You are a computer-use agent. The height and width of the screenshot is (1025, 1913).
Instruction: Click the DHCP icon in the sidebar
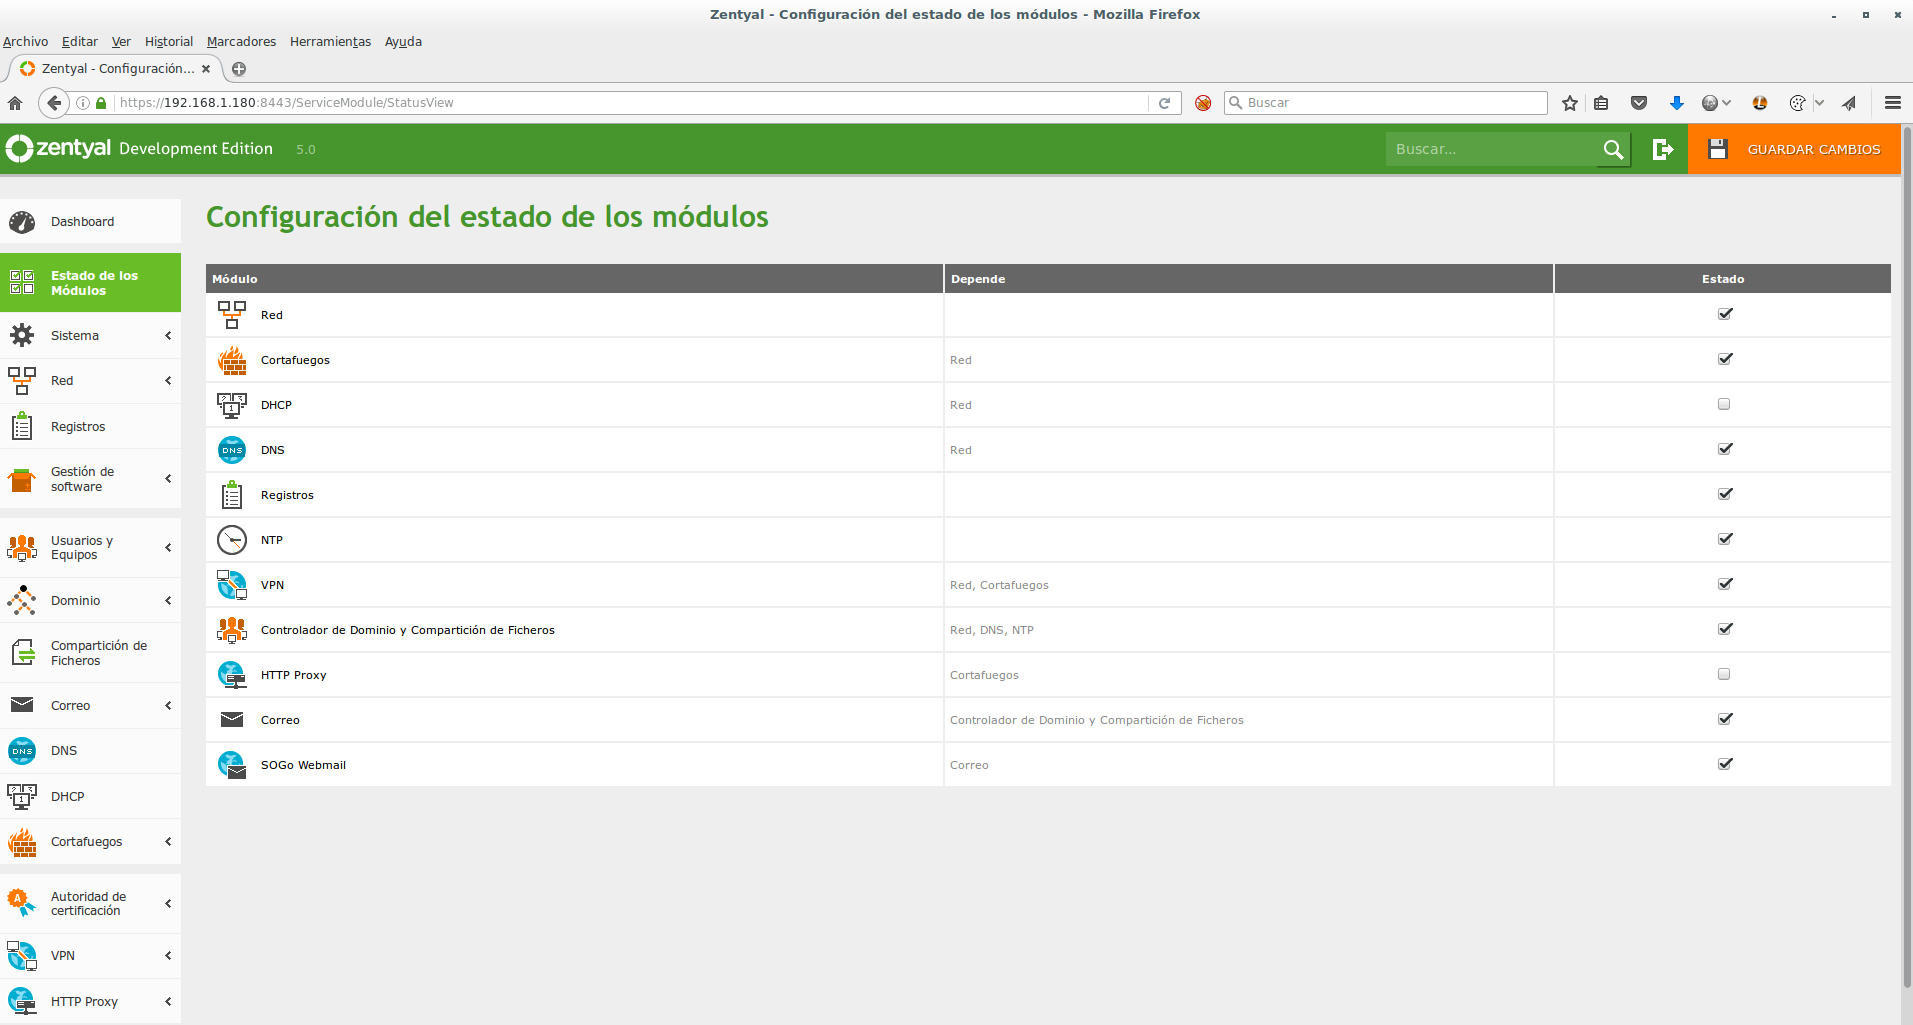pyautogui.click(x=22, y=796)
